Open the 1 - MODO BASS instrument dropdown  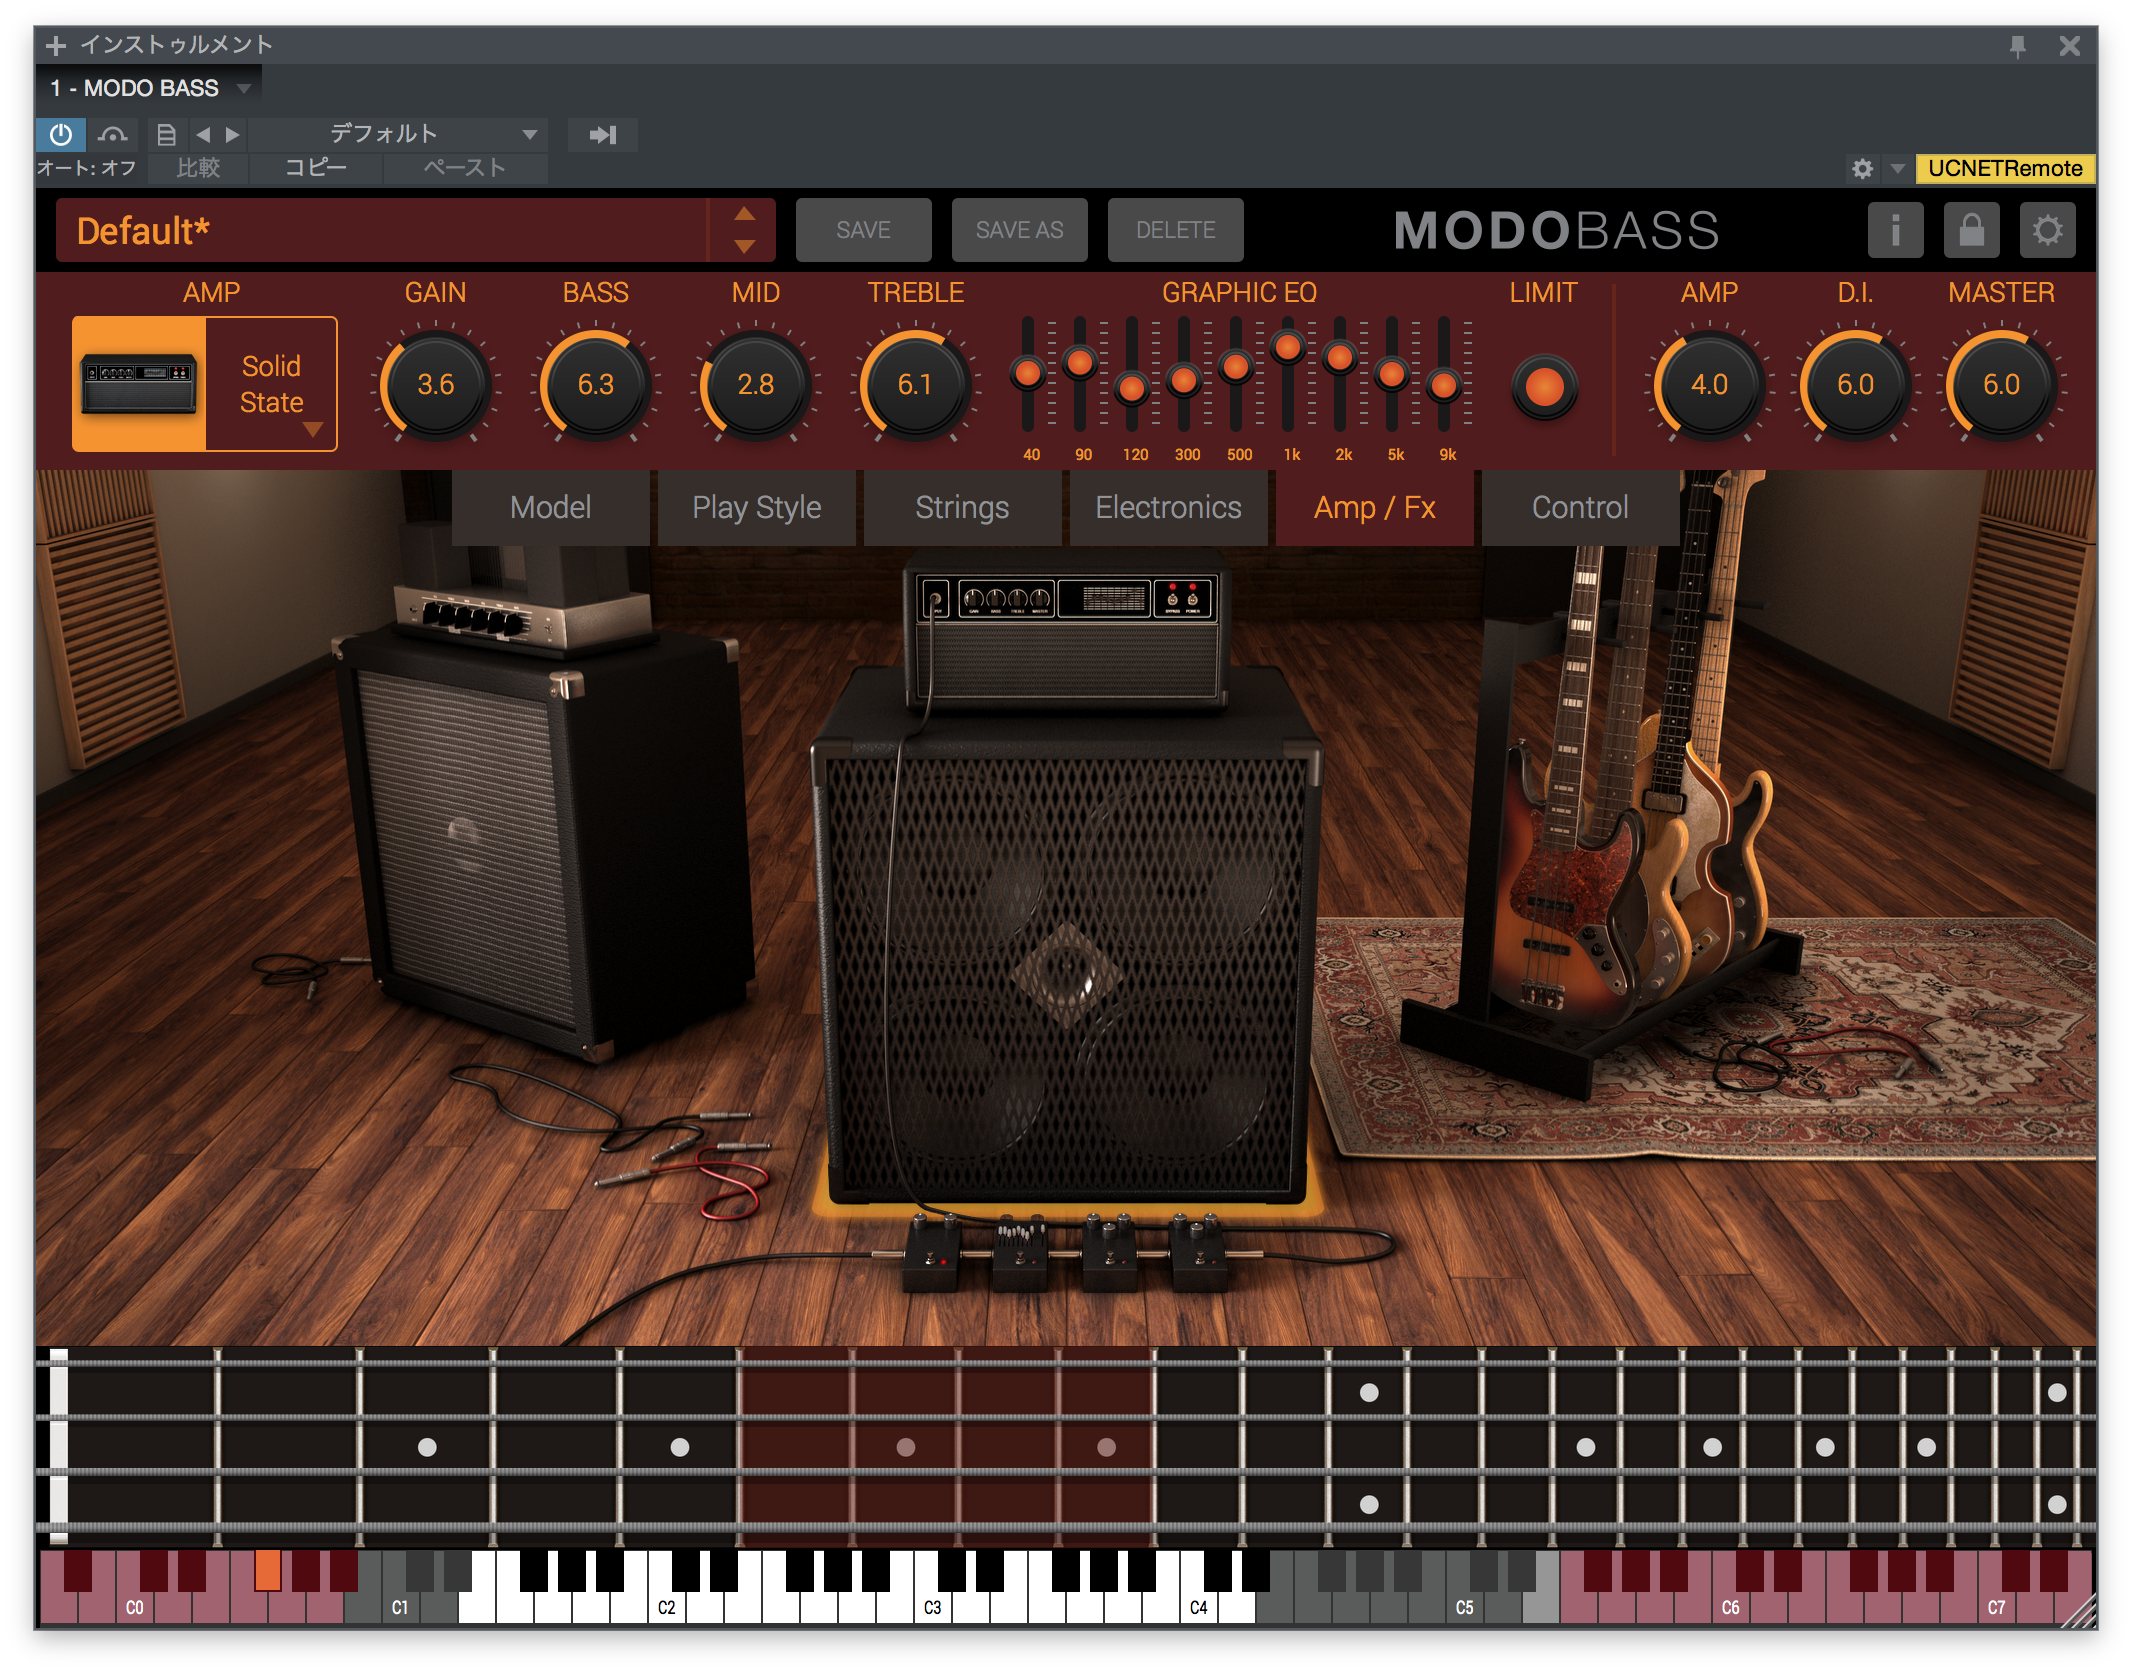pyautogui.click(x=150, y=88)
